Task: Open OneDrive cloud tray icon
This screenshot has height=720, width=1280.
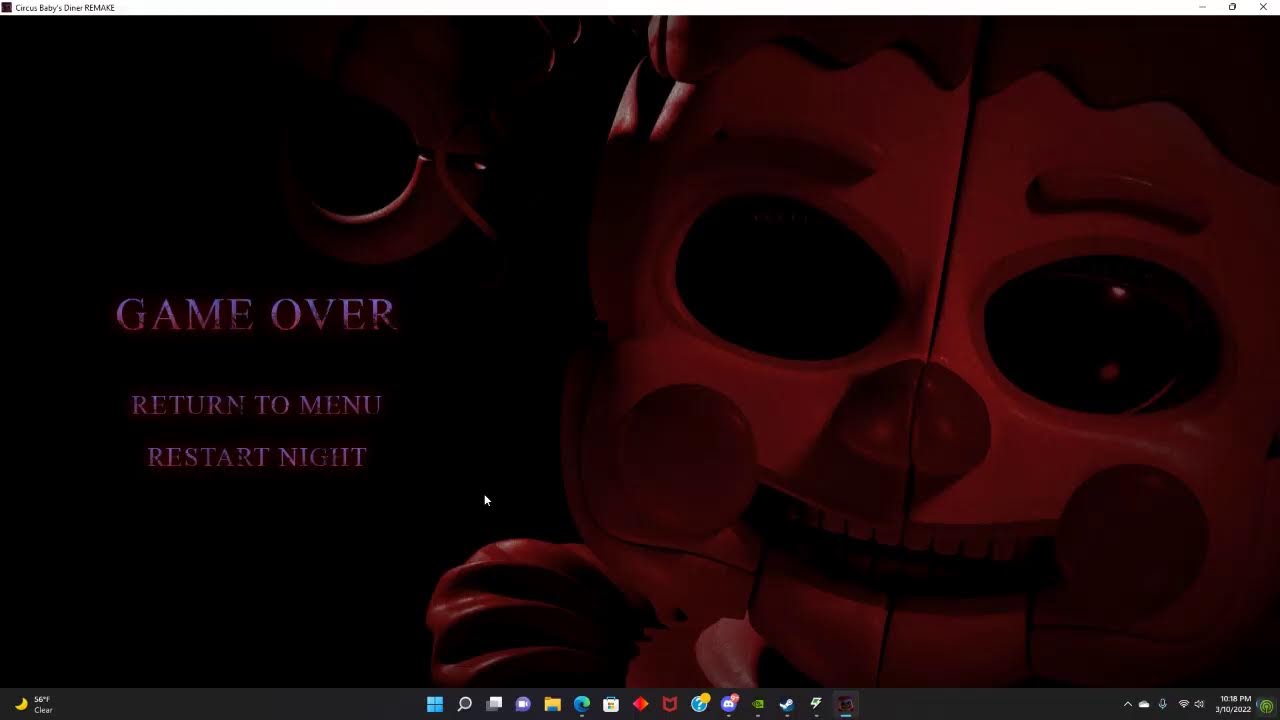Action: [1144, 705]
